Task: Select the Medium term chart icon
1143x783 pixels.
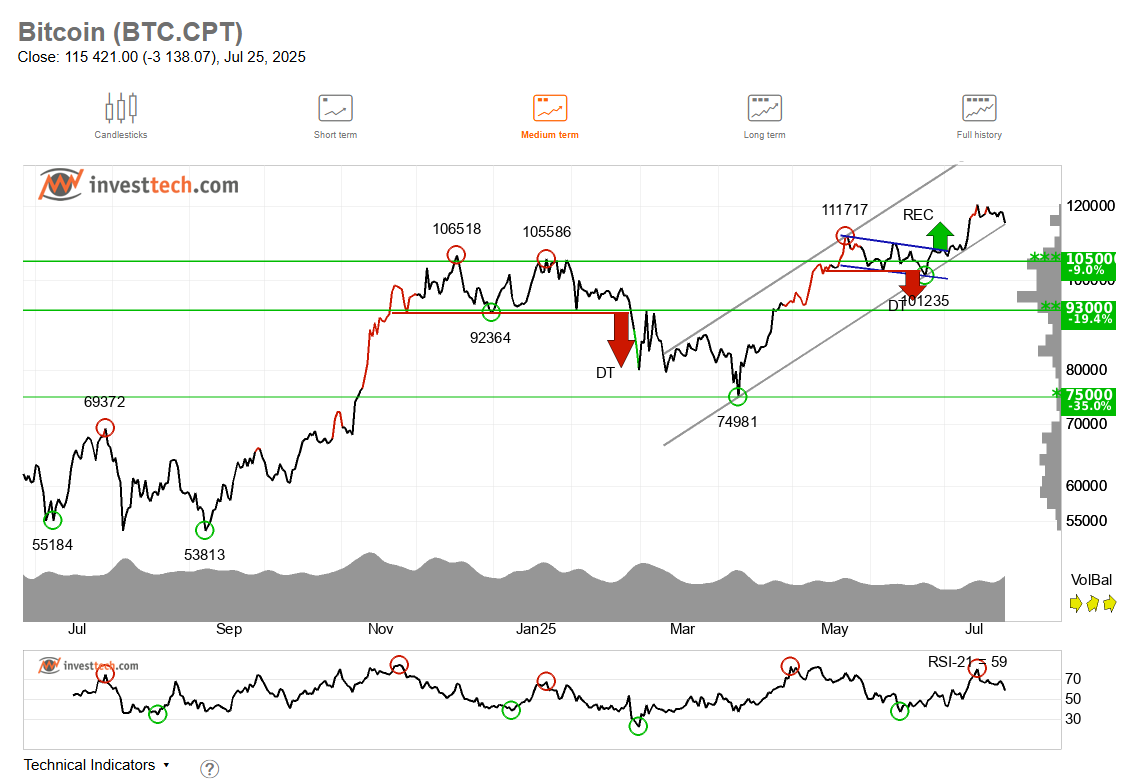Action: tap(550, 108)
